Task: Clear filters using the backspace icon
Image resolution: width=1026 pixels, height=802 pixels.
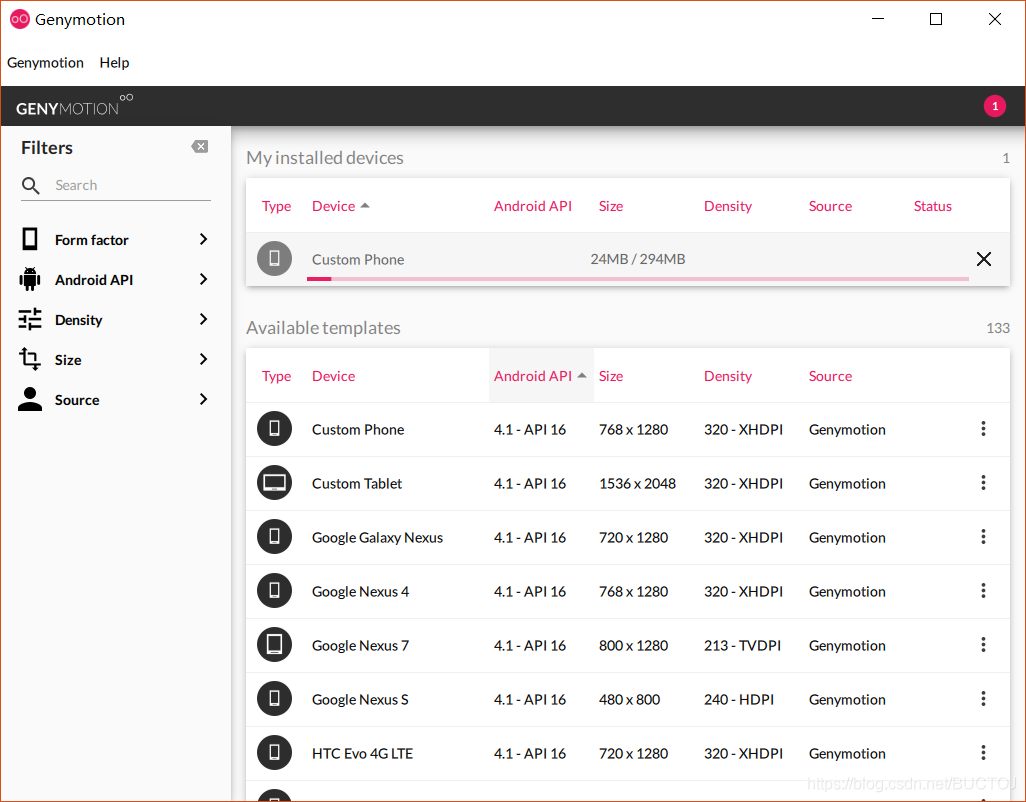Action: [x=200, y=147]
